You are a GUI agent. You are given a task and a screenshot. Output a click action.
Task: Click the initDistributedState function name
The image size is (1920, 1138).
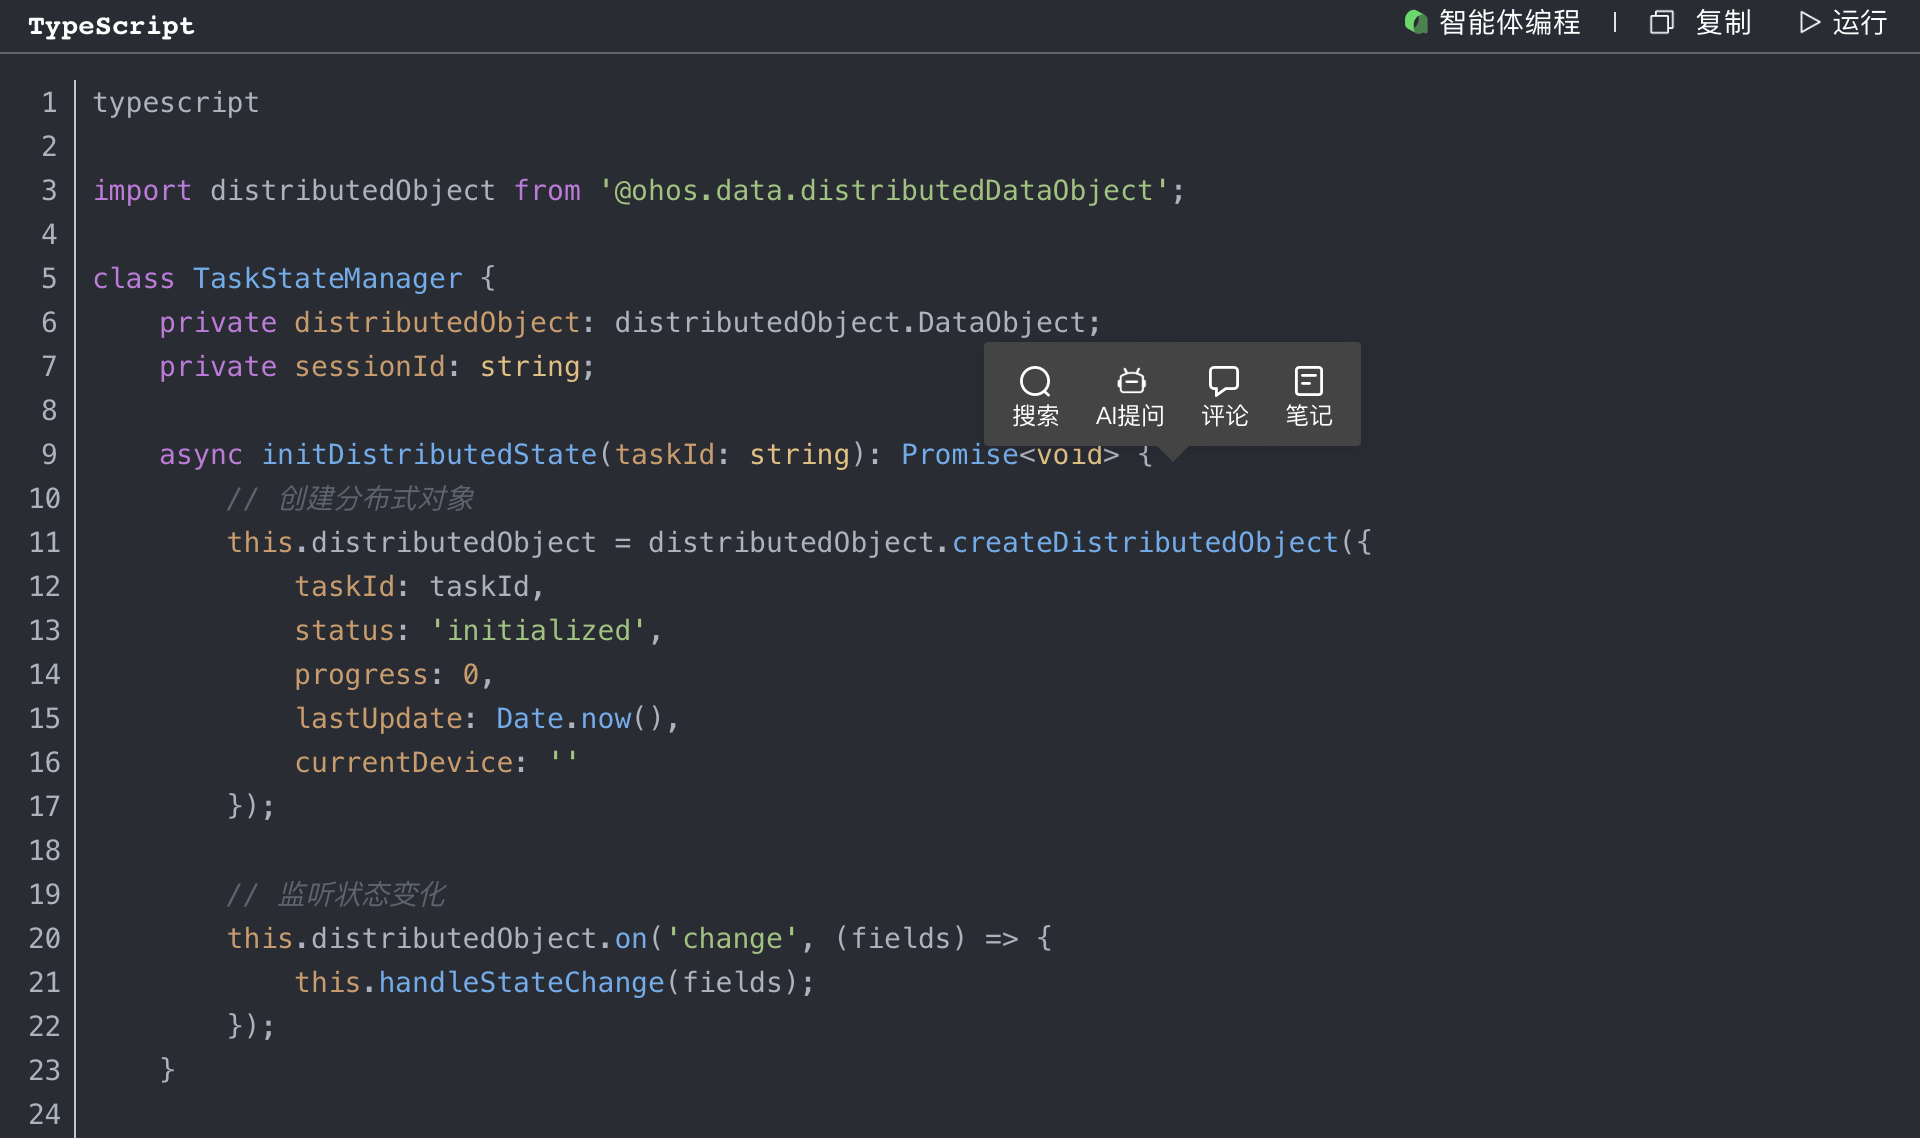[x=429, y=454]
